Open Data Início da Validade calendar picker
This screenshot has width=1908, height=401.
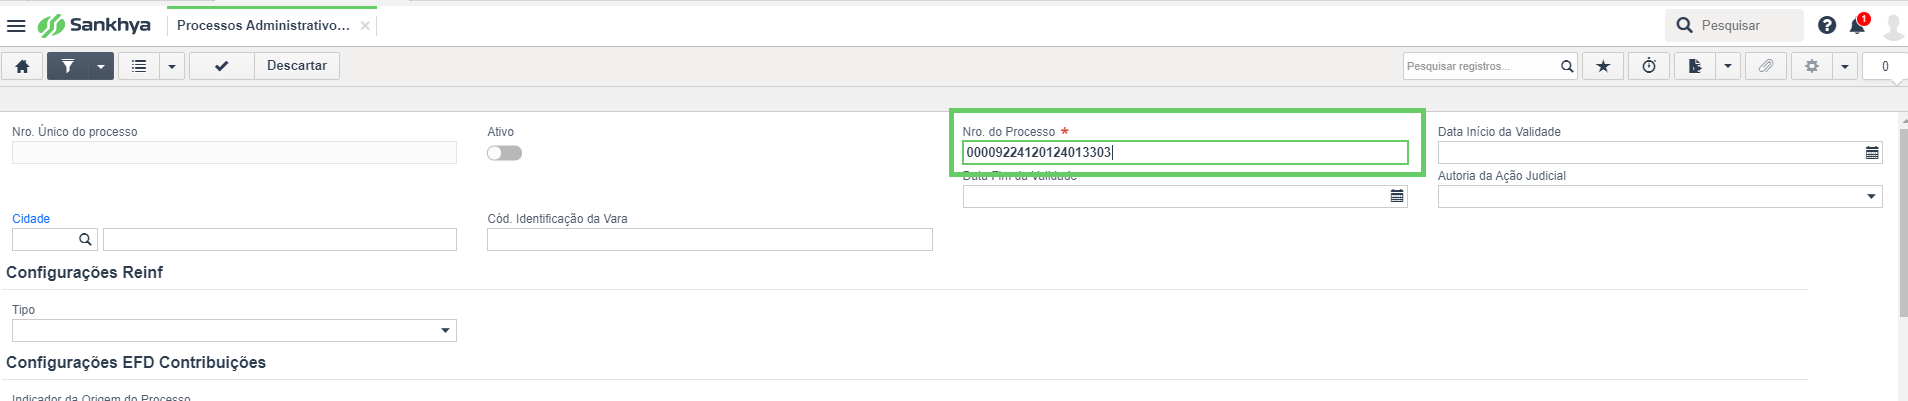[1872, 153]
